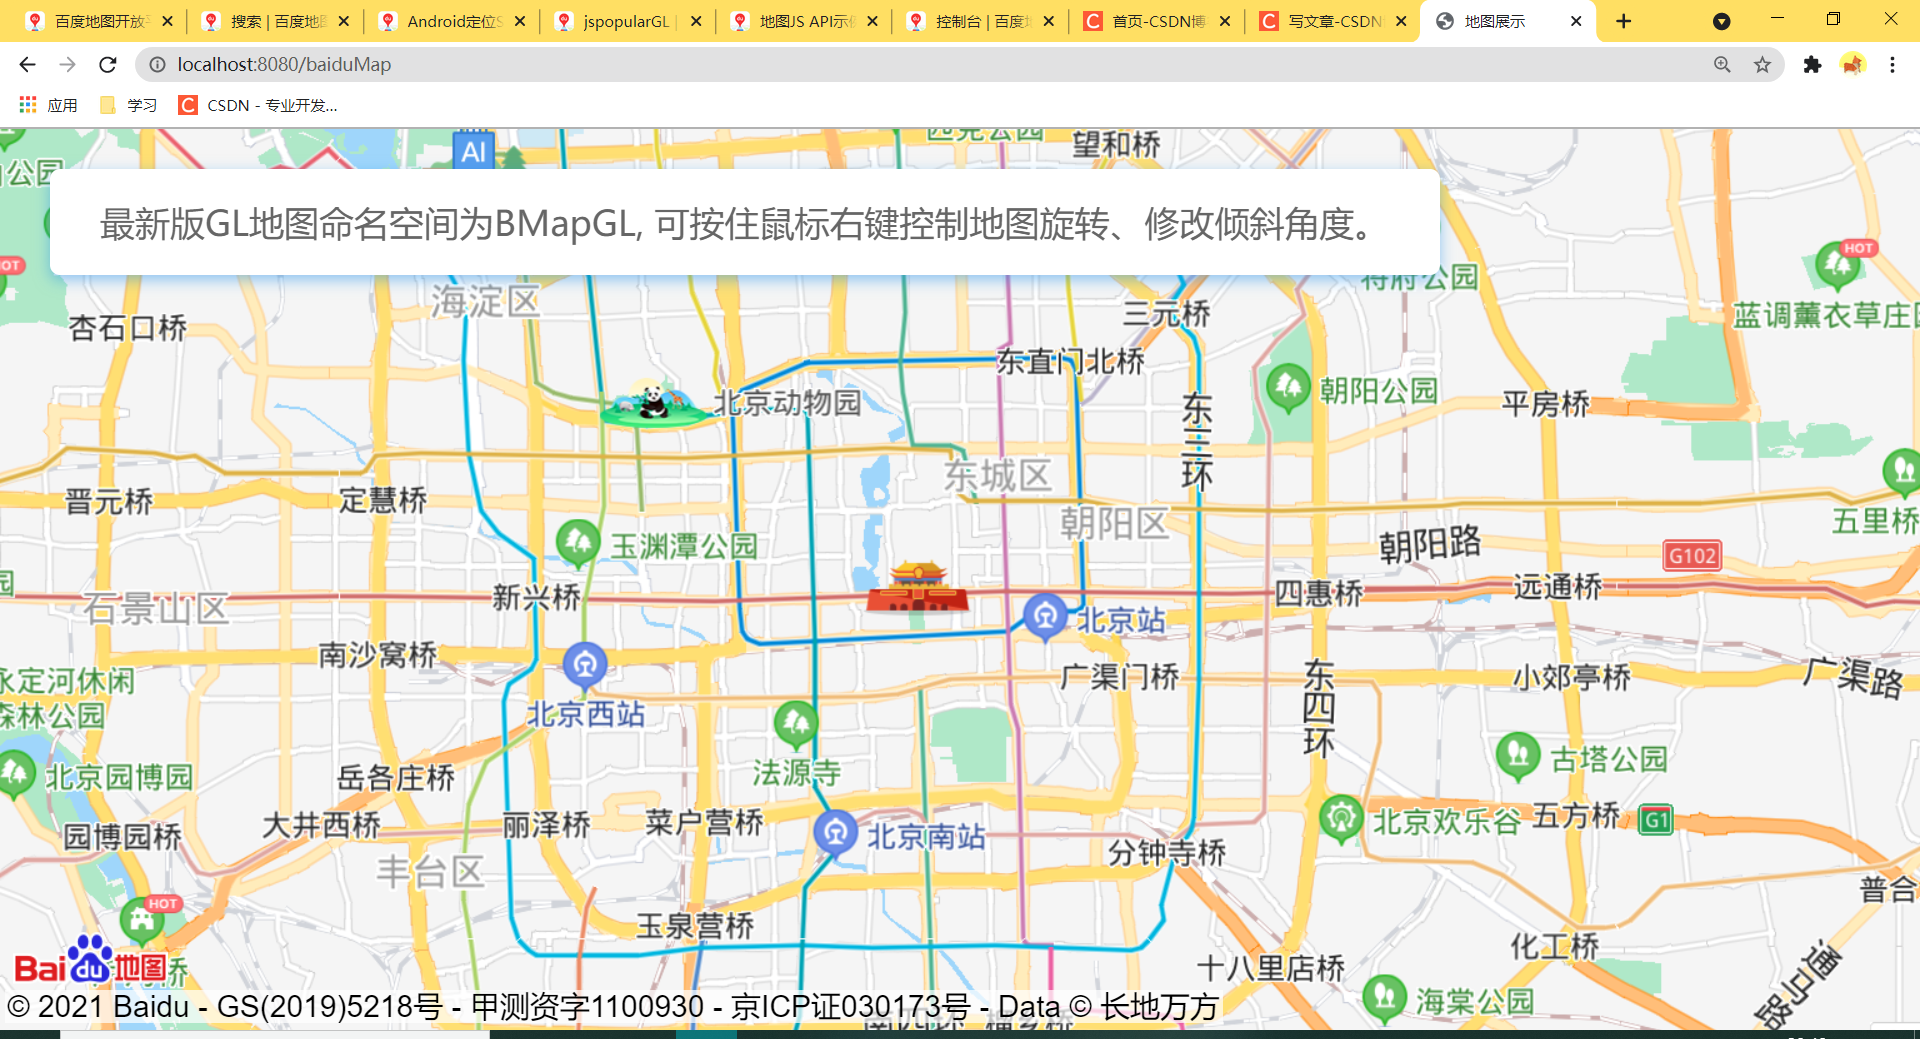
Task: Click the G102 road shield label
Action: coord(1692,556)
